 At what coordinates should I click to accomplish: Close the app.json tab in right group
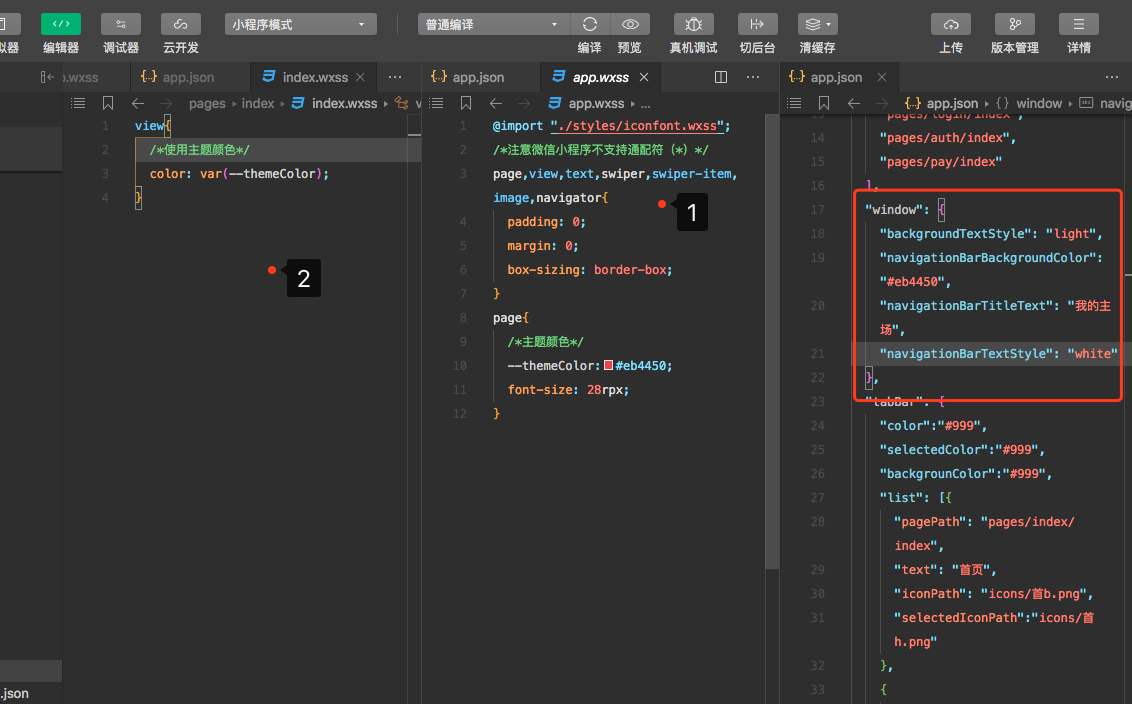(881, 77)
